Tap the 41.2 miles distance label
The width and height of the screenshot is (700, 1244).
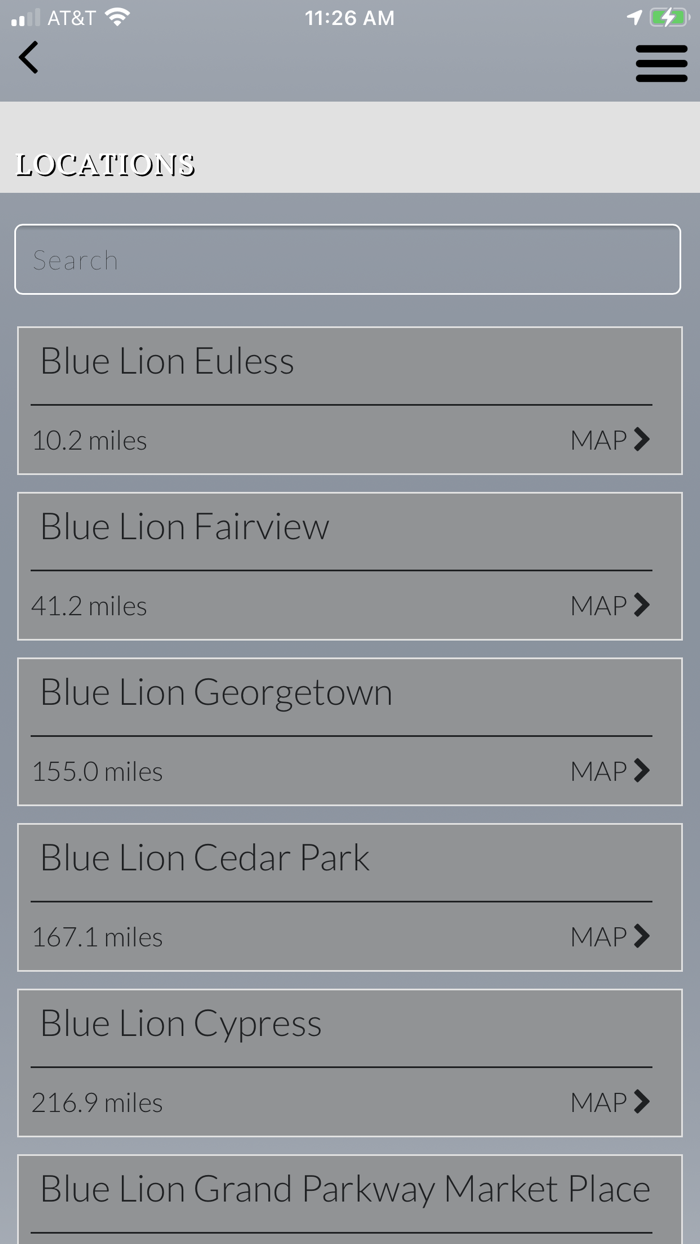point(89,606)
